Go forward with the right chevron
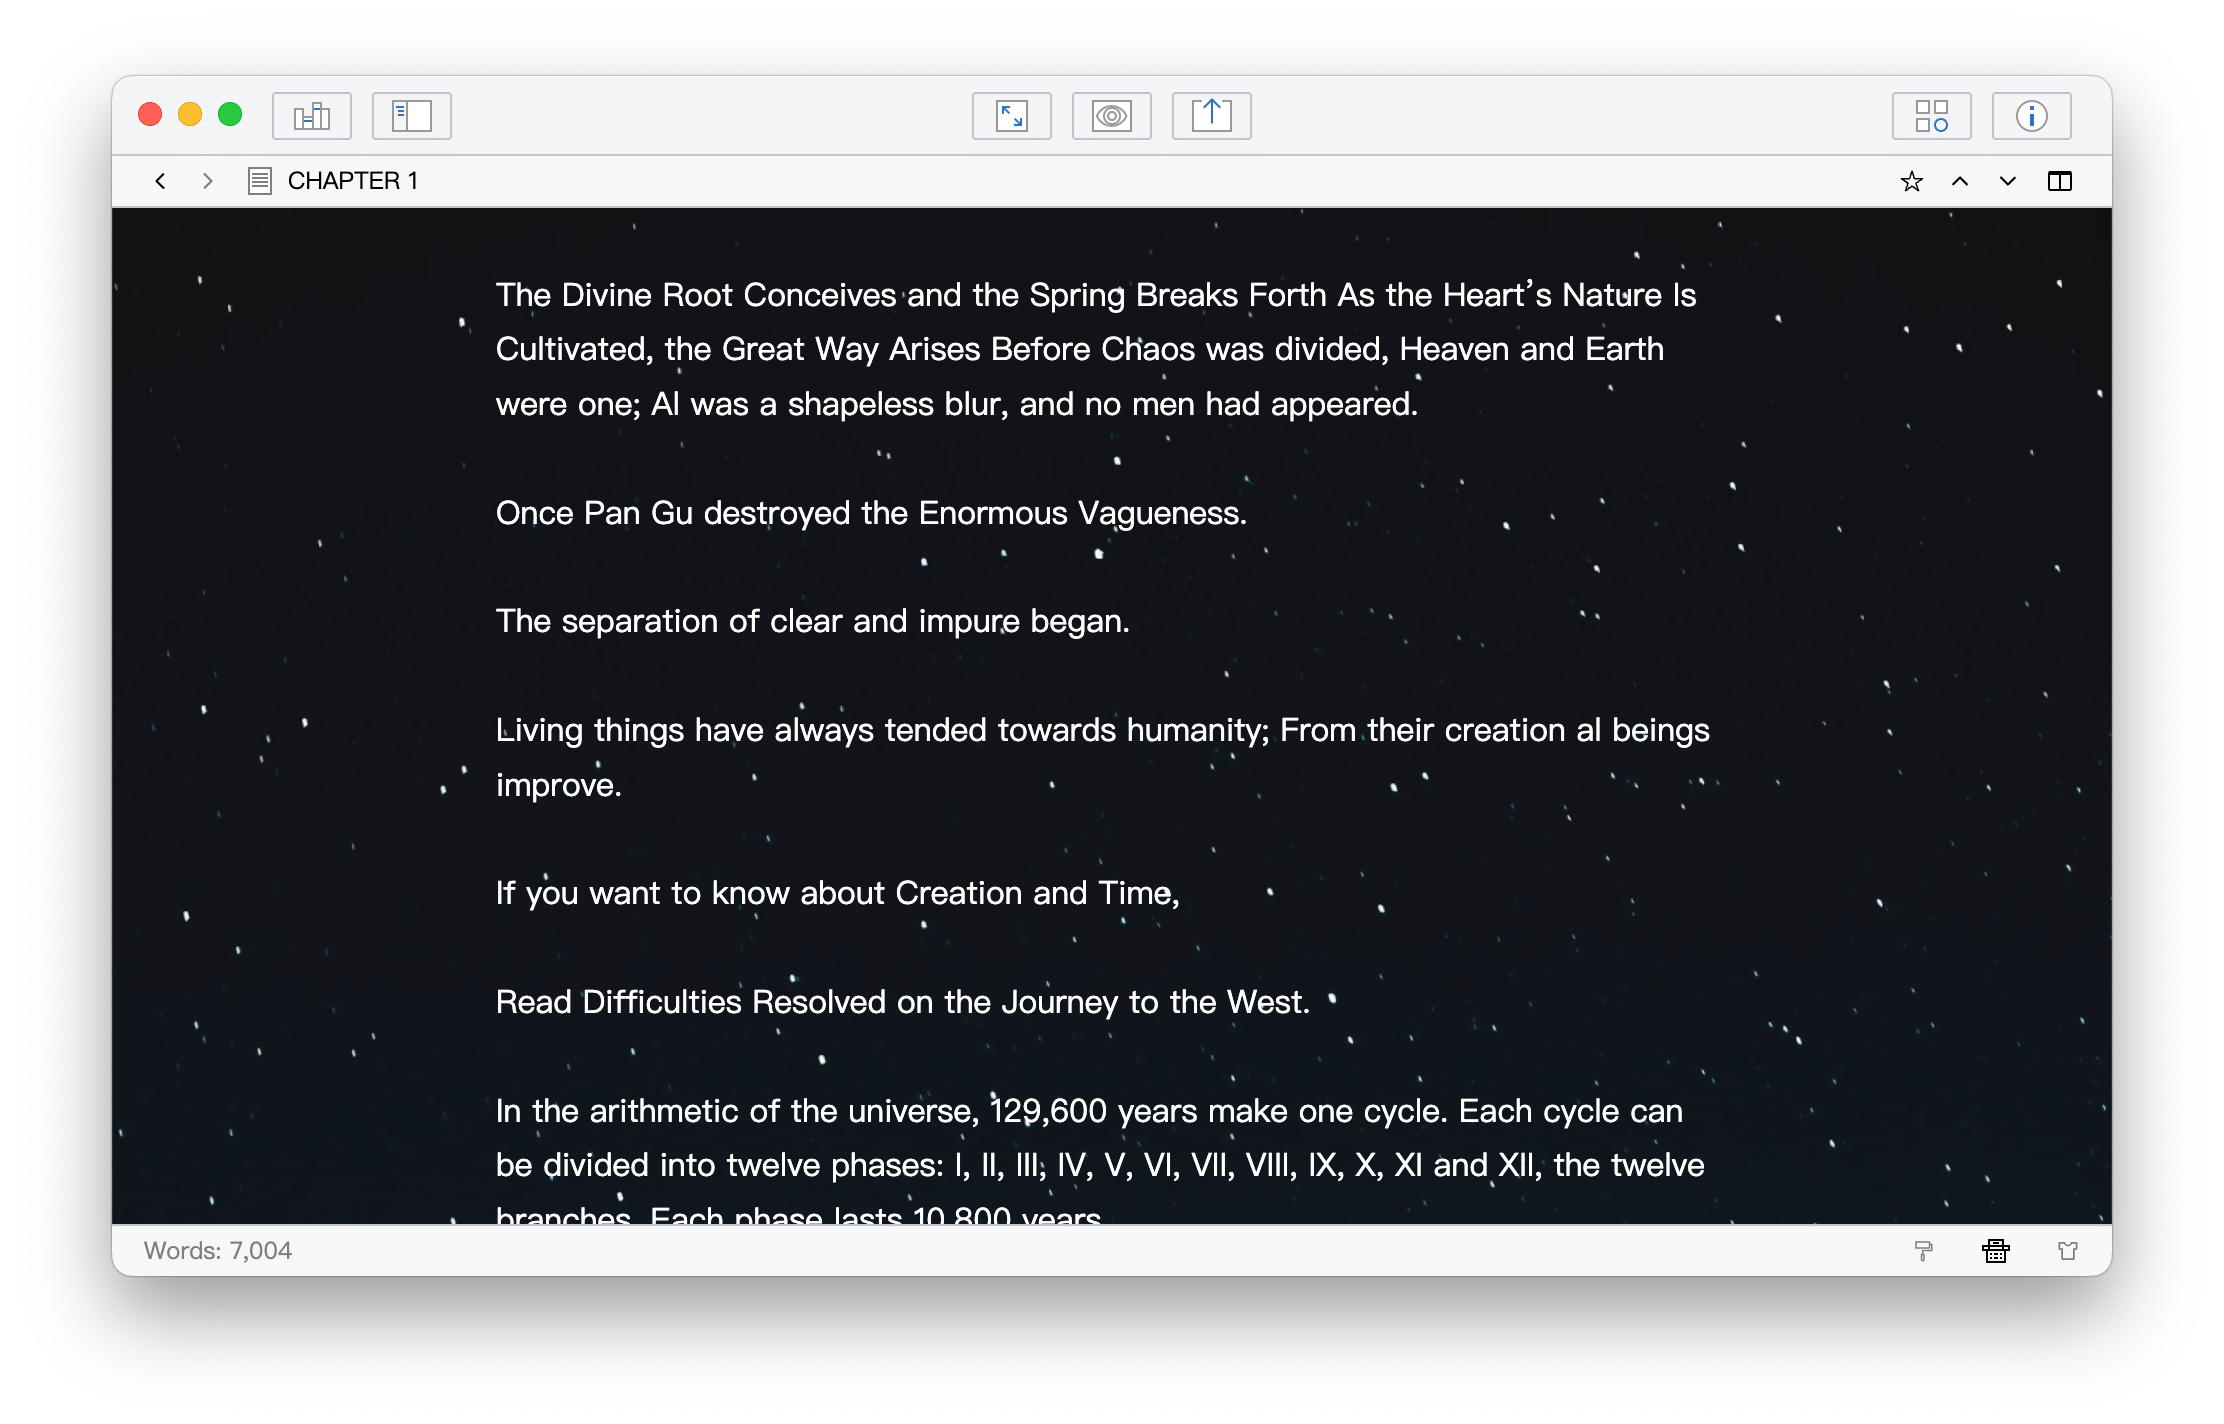 [208, 181]
